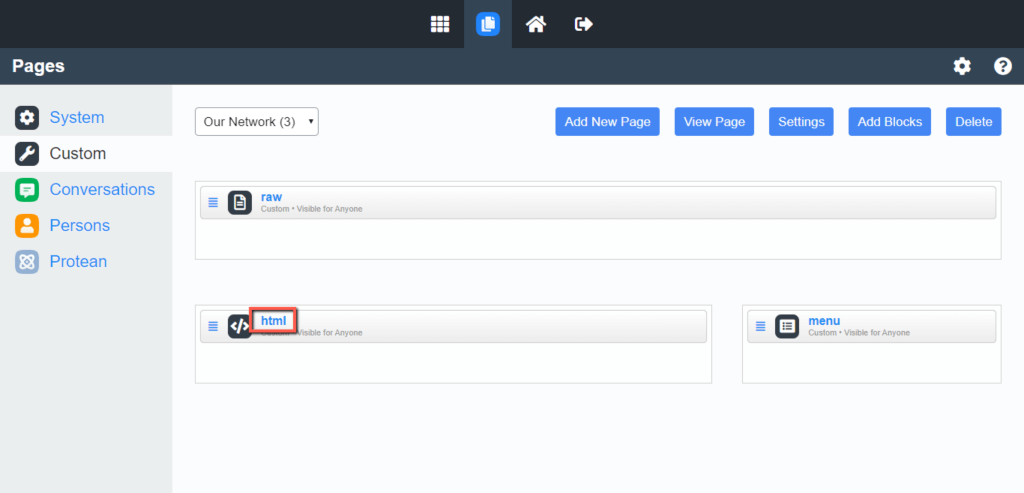Select Custom pages section
This screenshot has width=1024, height=493.
point(78,153)
